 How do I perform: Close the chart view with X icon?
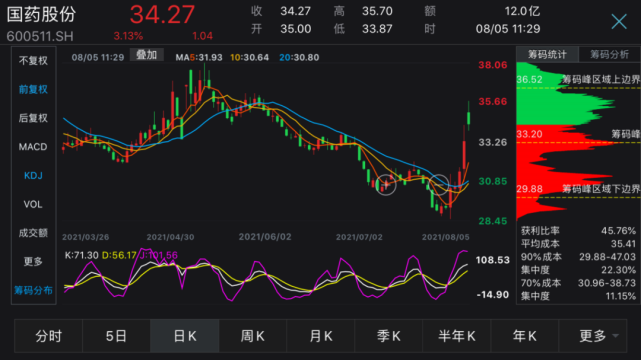click(x=619, y=21)
